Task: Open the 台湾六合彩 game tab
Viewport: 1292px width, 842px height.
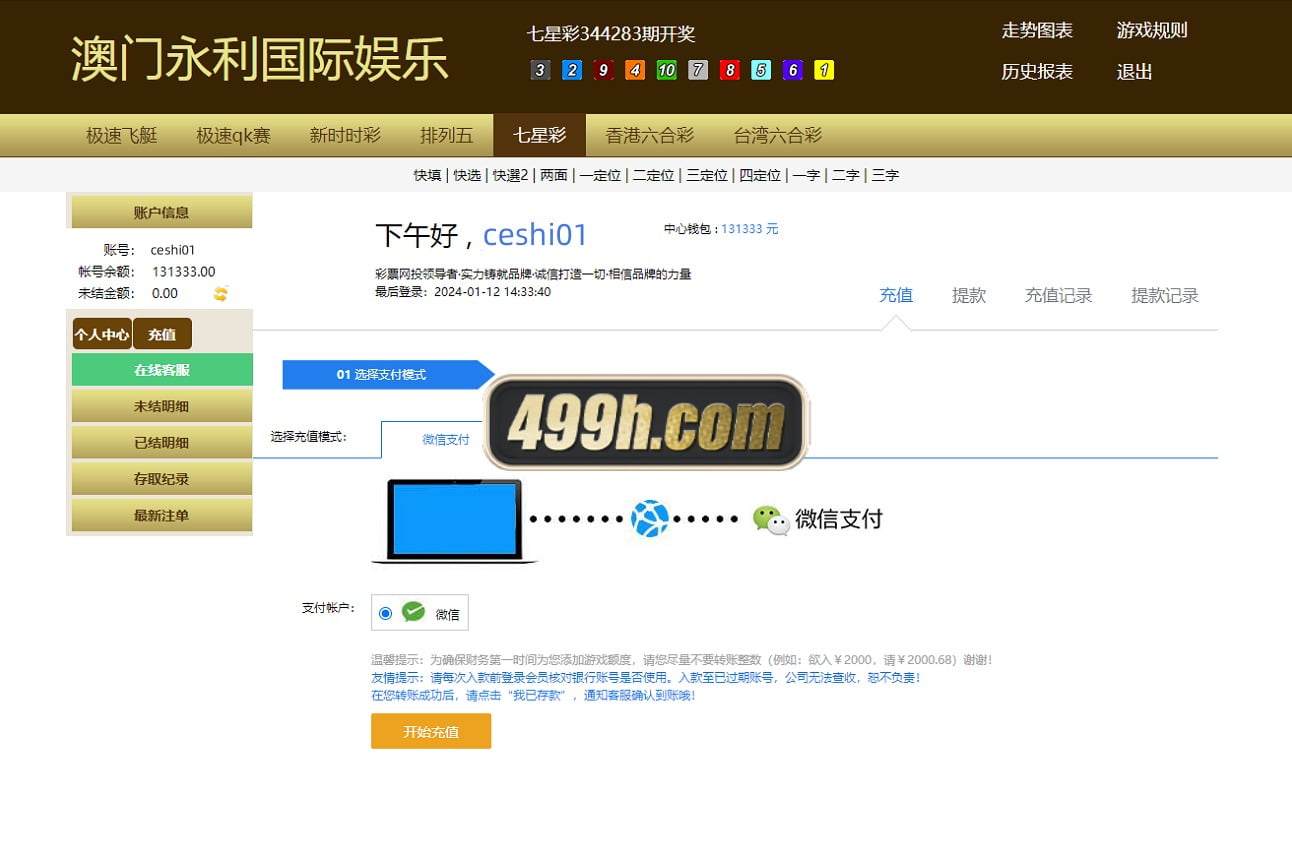Action: coord(778,135)
